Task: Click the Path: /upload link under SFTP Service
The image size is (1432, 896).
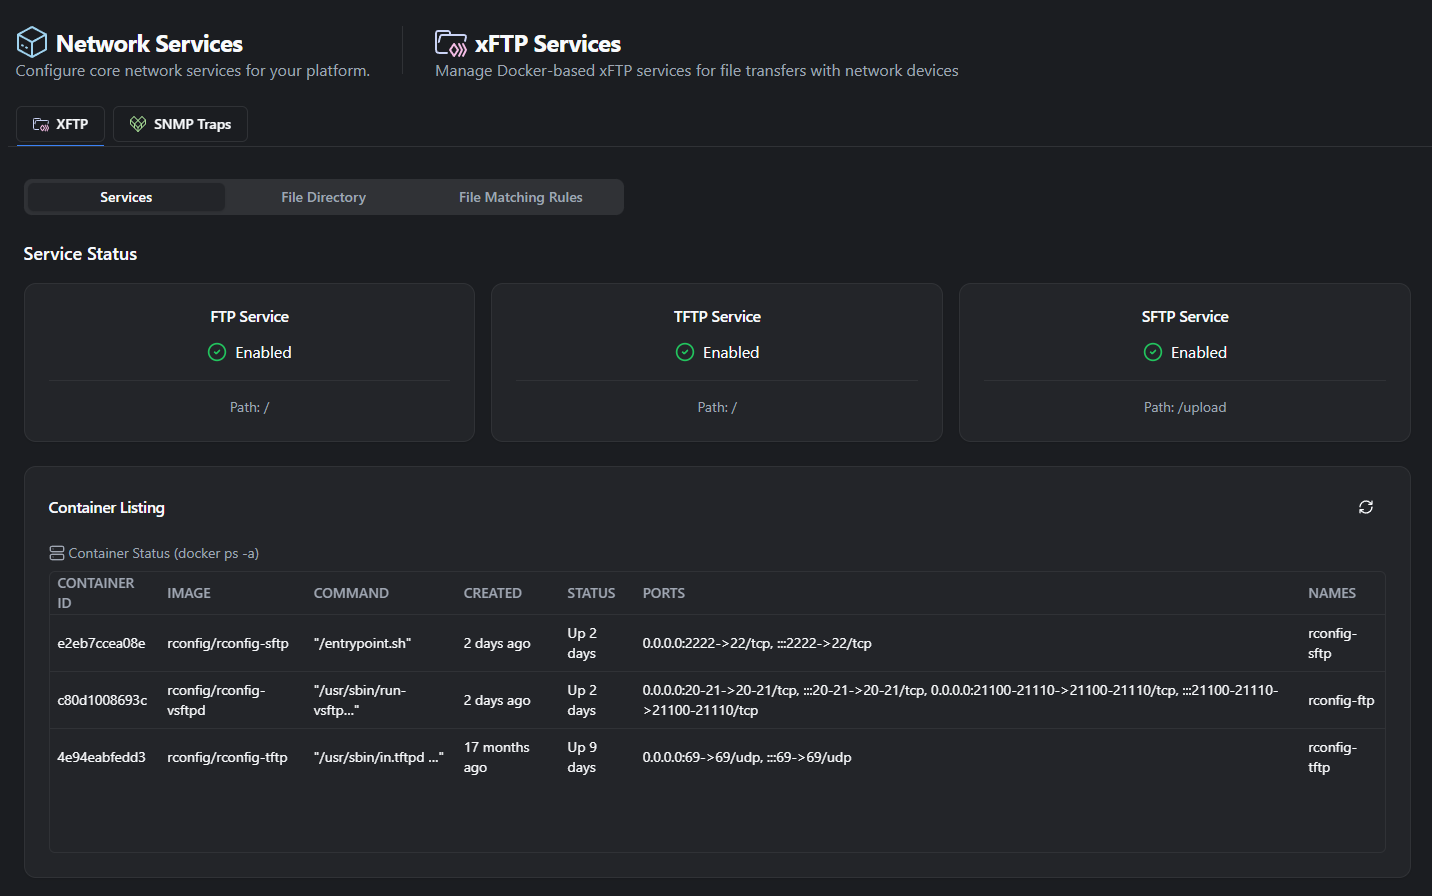Action: [1185, 407]
